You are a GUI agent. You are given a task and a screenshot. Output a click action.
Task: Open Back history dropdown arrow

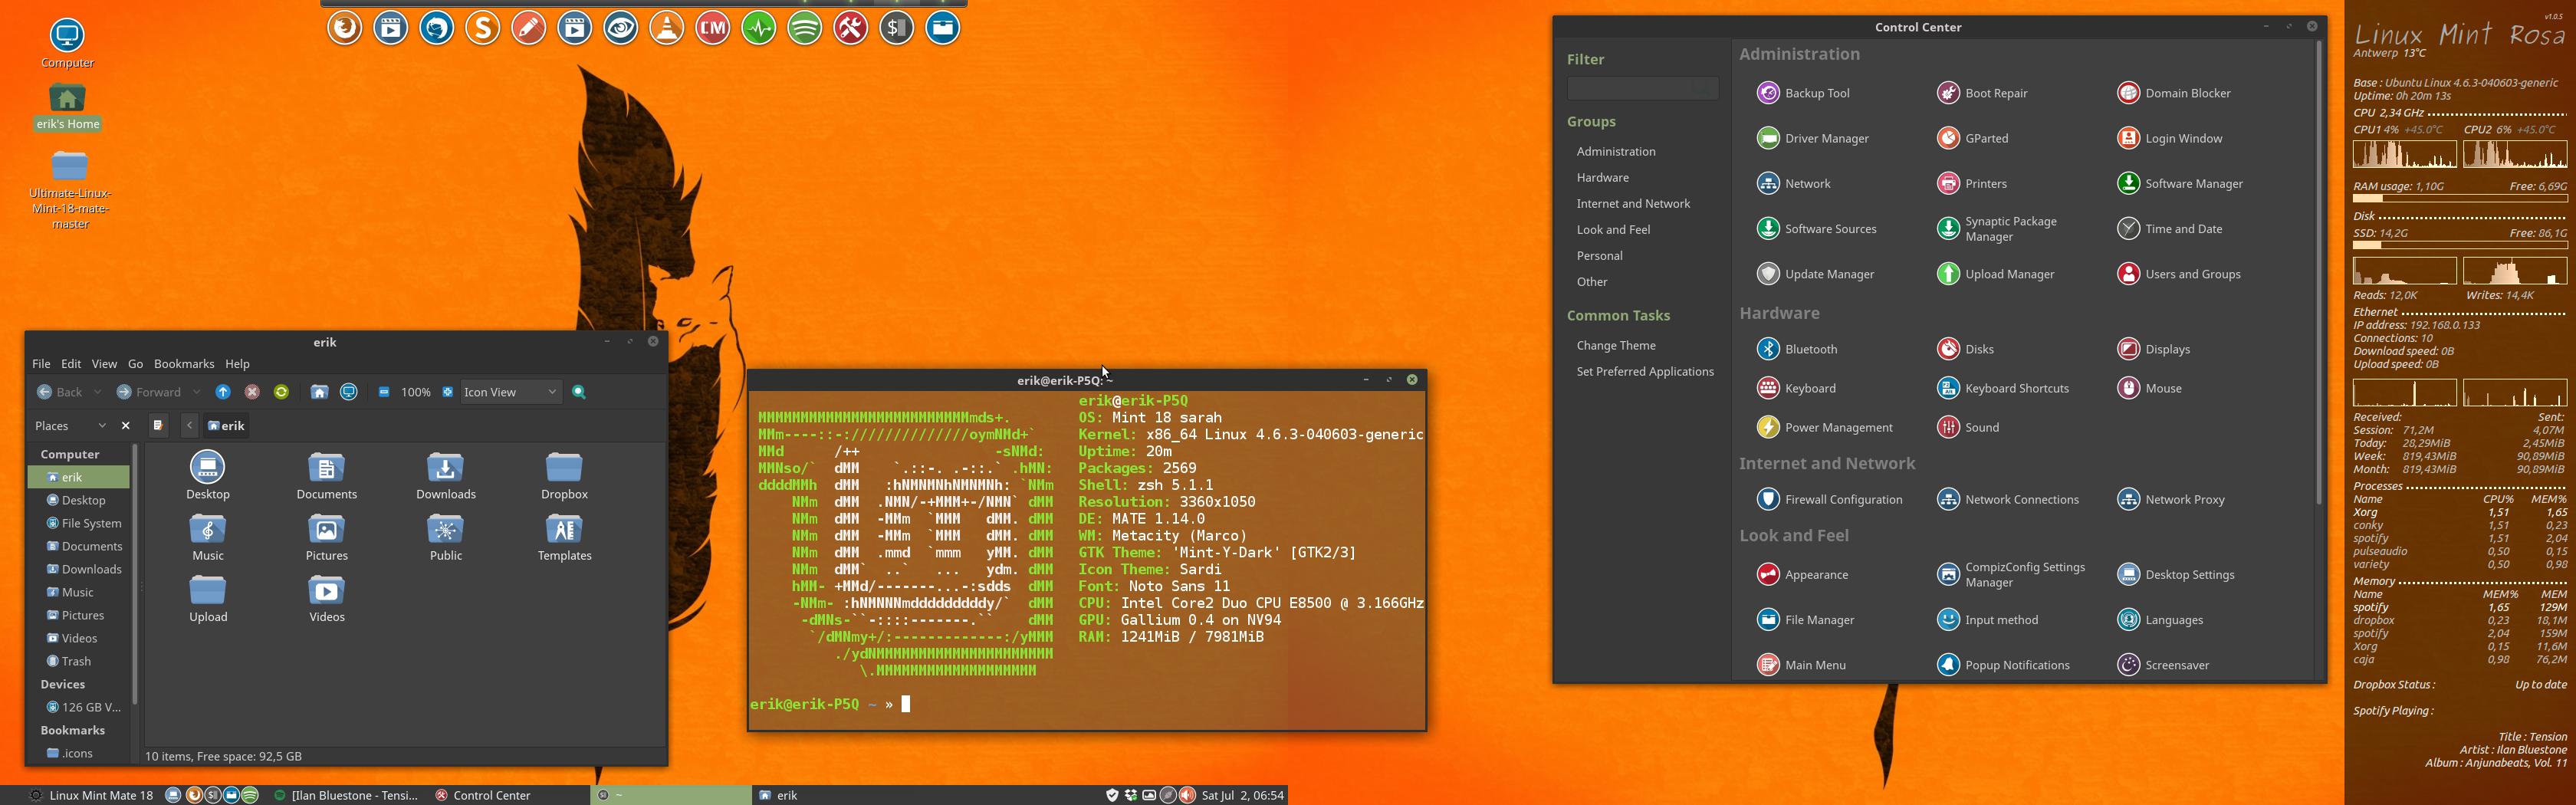[97, 392]
